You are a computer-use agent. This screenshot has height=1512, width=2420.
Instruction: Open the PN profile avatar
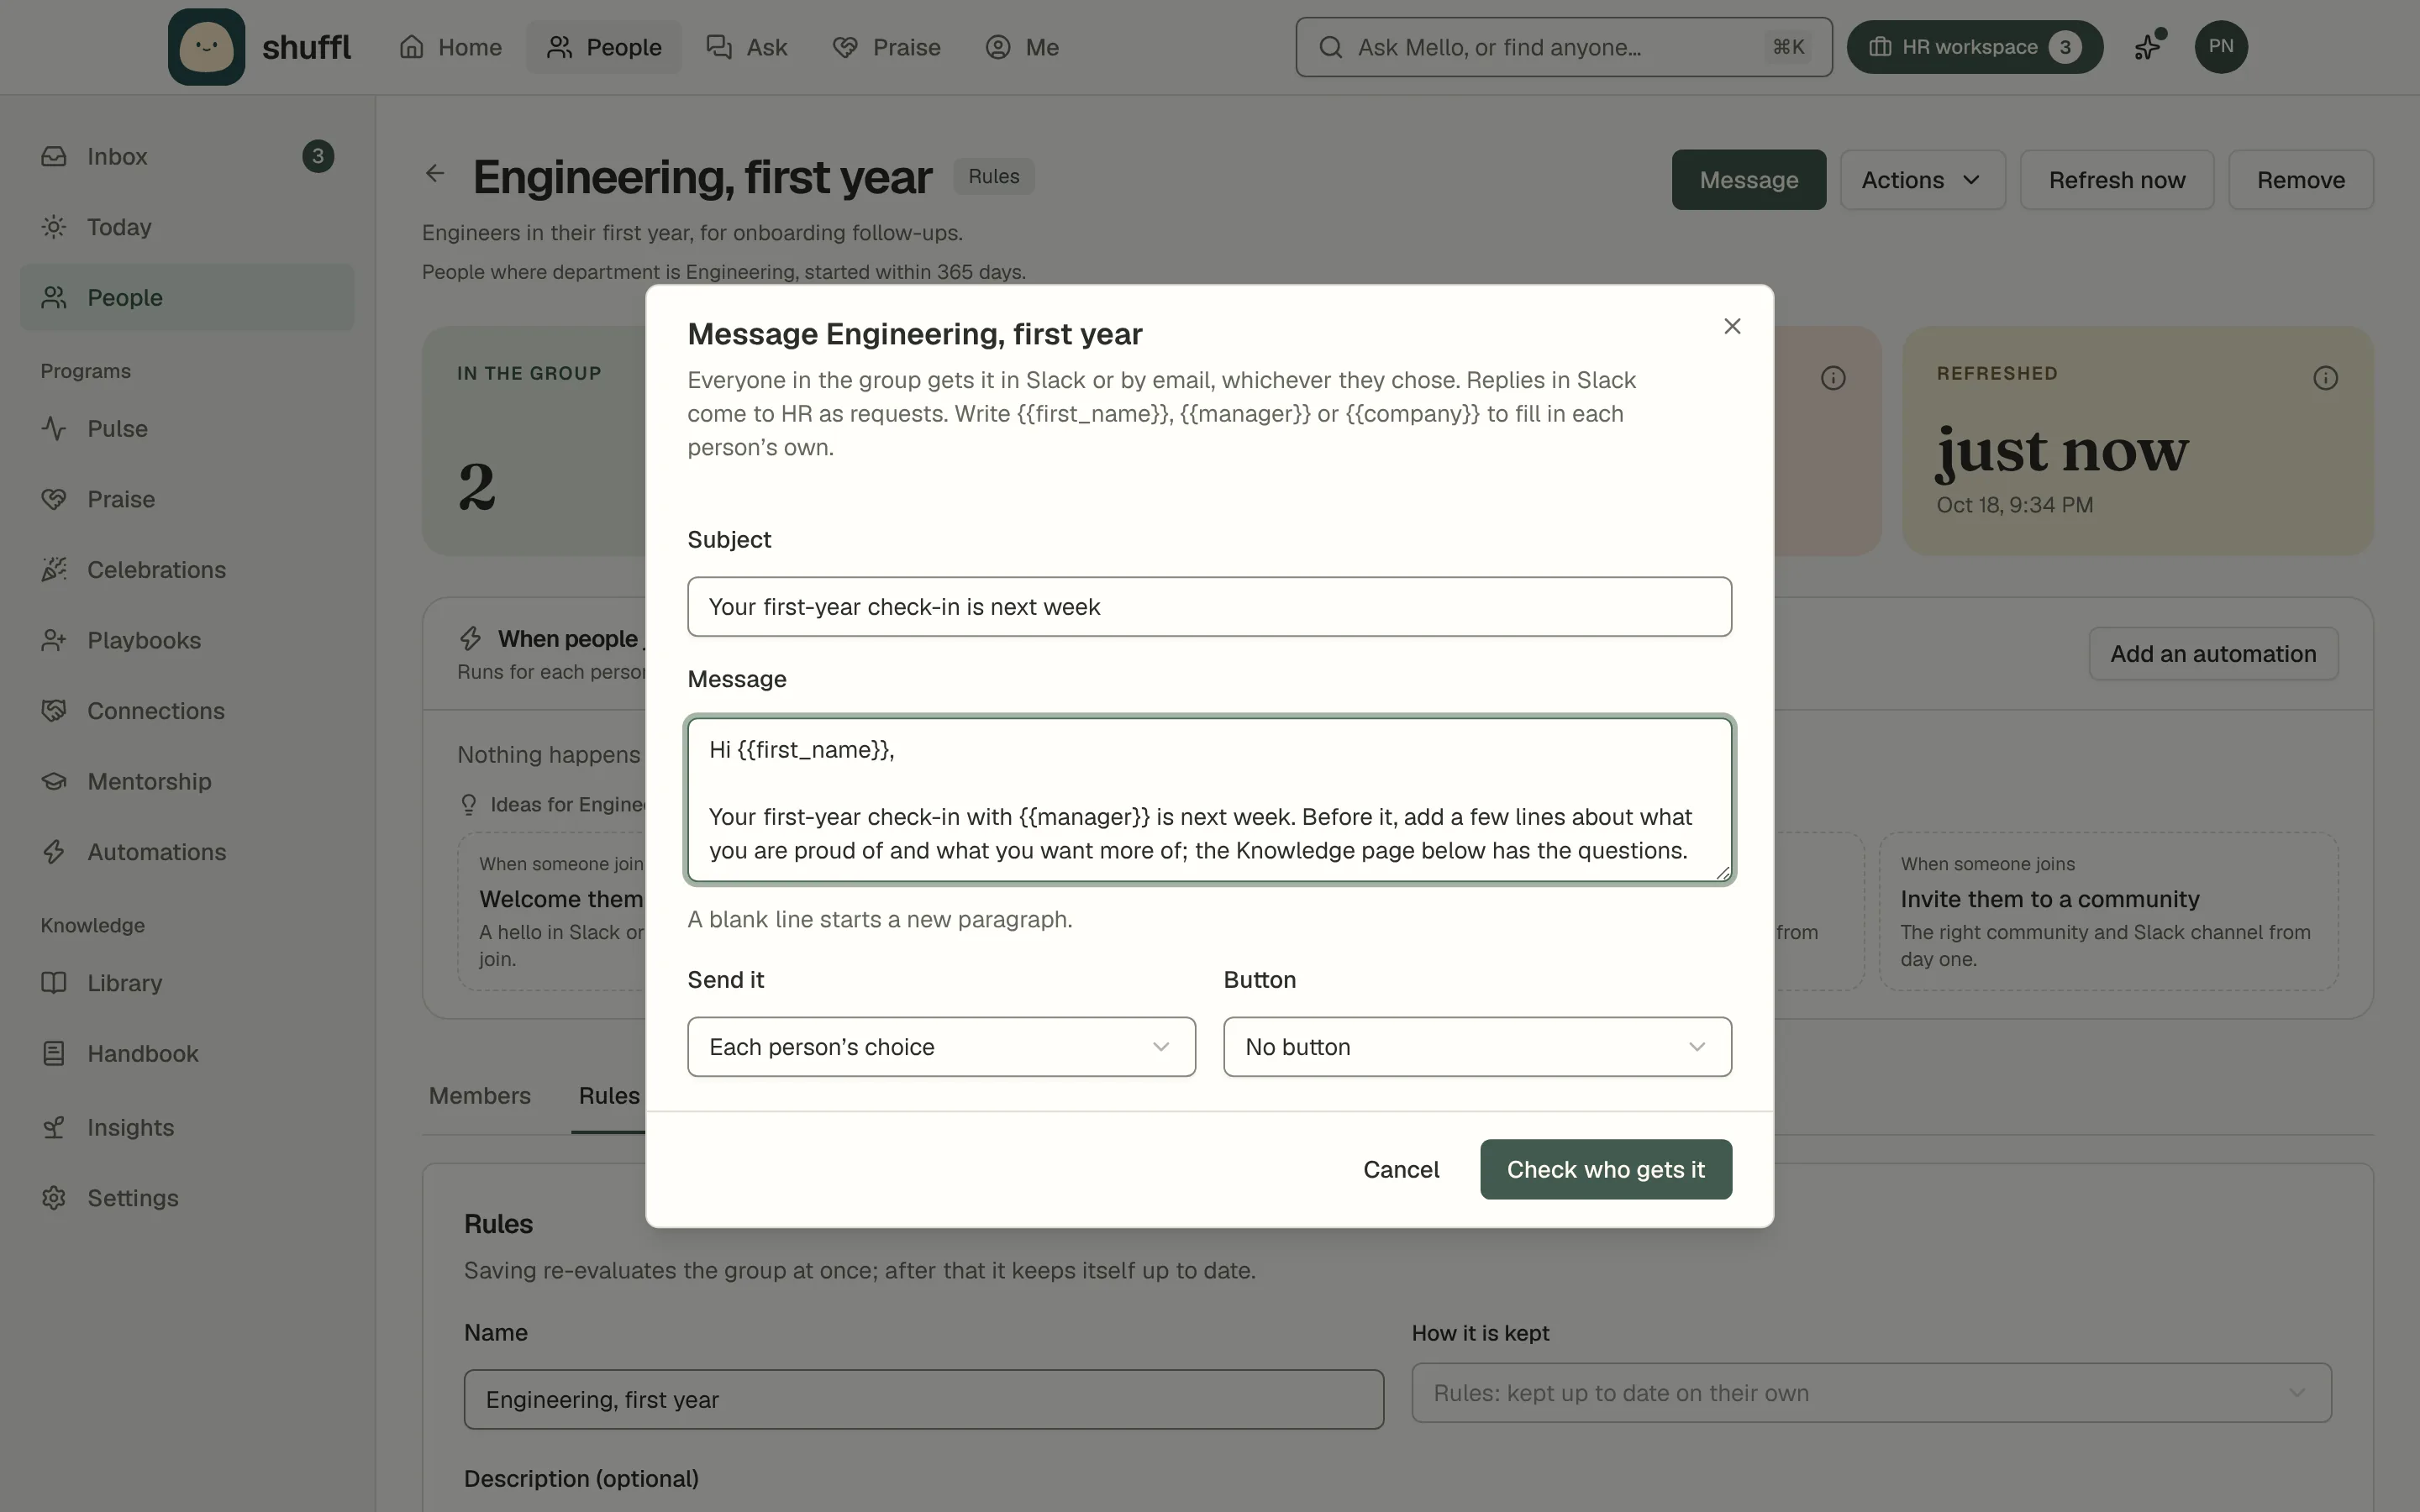(x=2221, y=47)
